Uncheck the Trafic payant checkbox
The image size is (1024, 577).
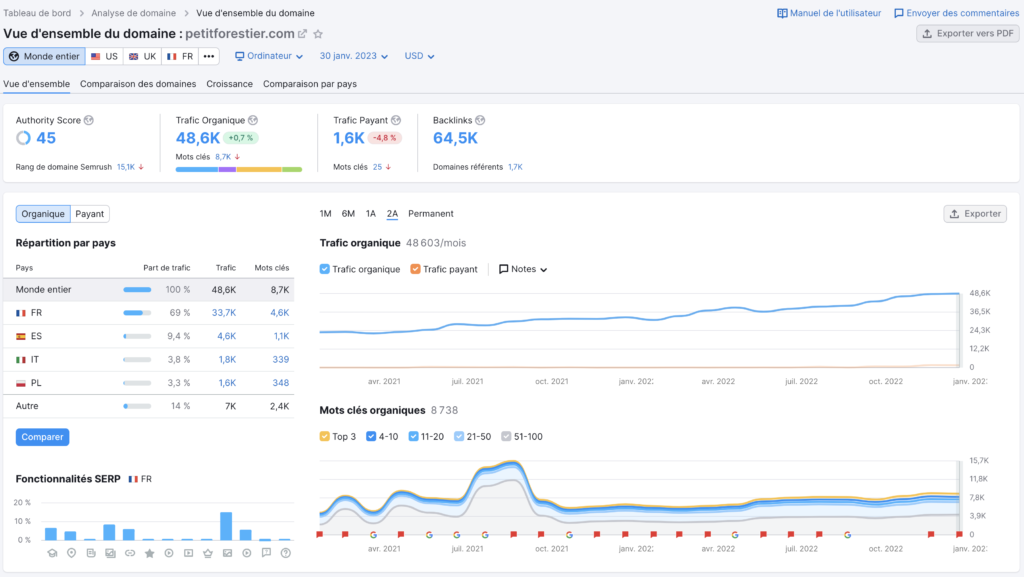[x=415, y=269]
